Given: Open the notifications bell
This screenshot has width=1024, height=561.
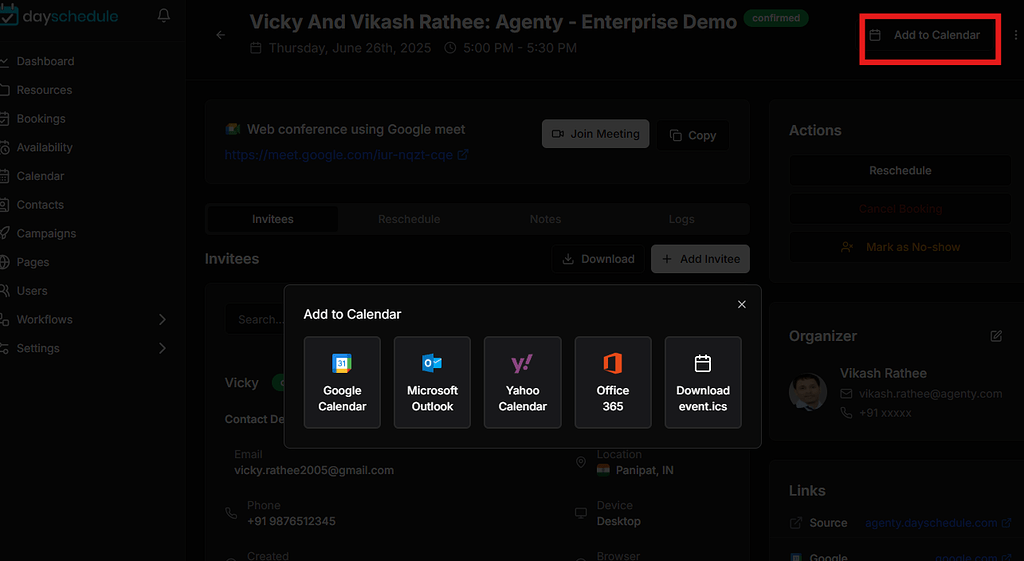Looking at the screenshot, I should [x=164, y=15].
